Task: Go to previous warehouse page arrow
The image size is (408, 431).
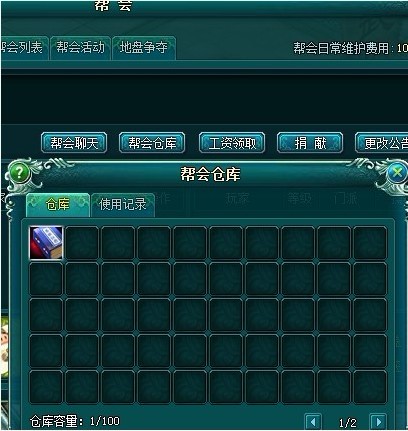Action: 313,422
